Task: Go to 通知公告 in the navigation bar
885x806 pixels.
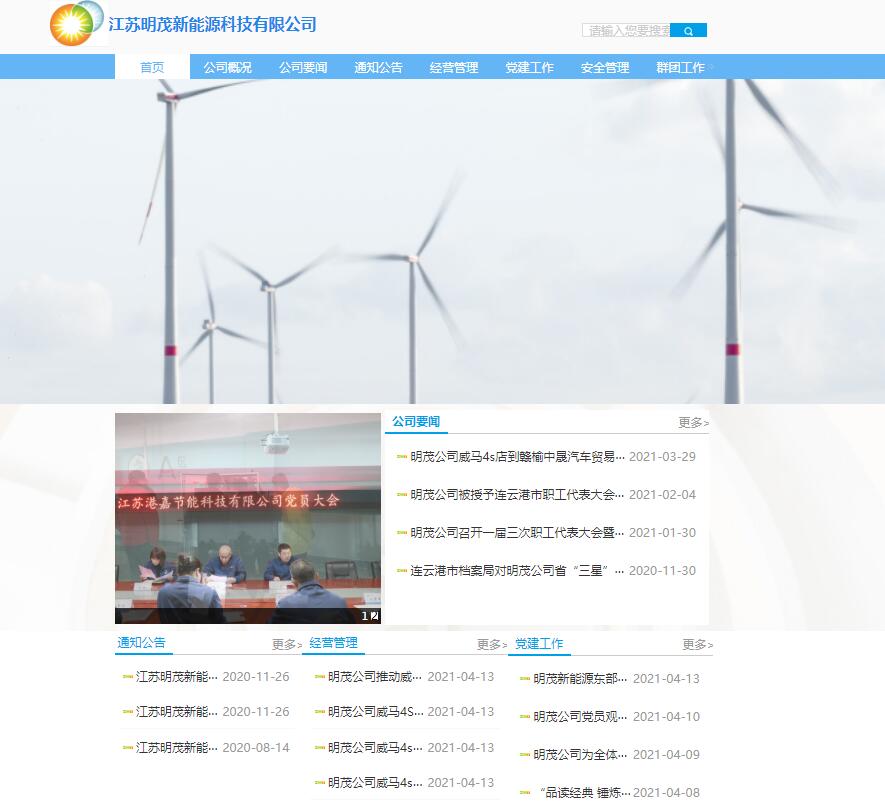Action: [378, 67]
